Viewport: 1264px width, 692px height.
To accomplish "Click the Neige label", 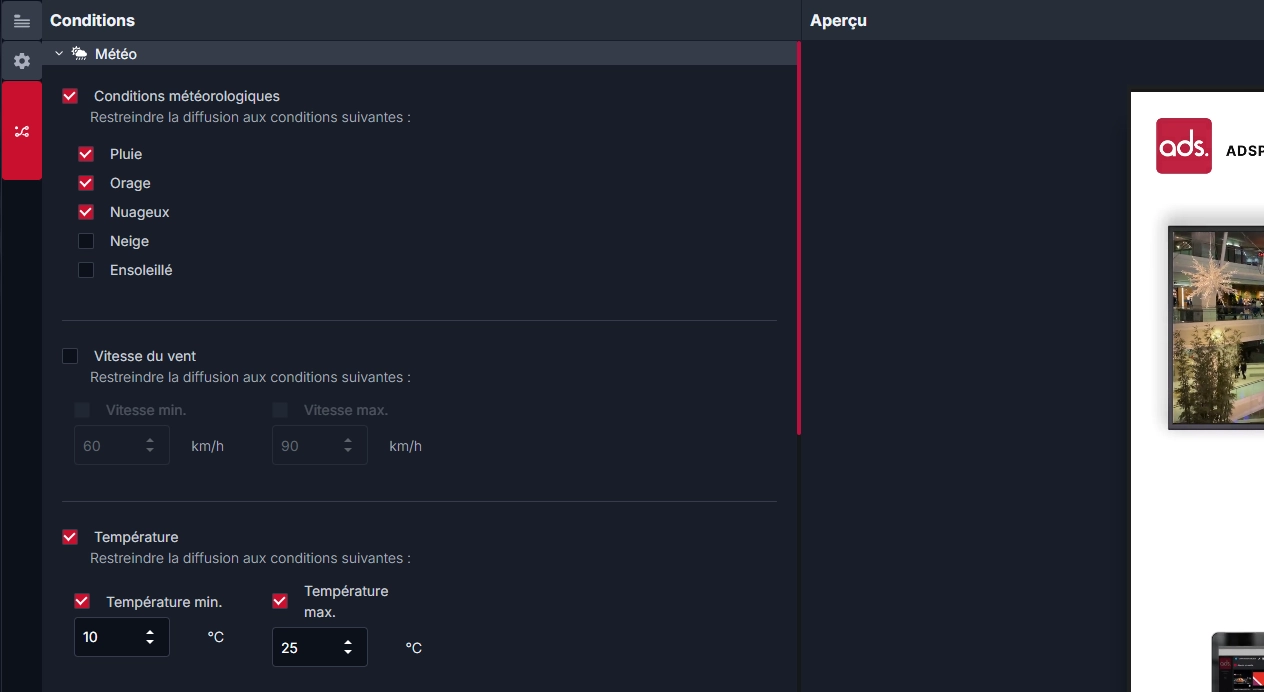I will point(129,241).
